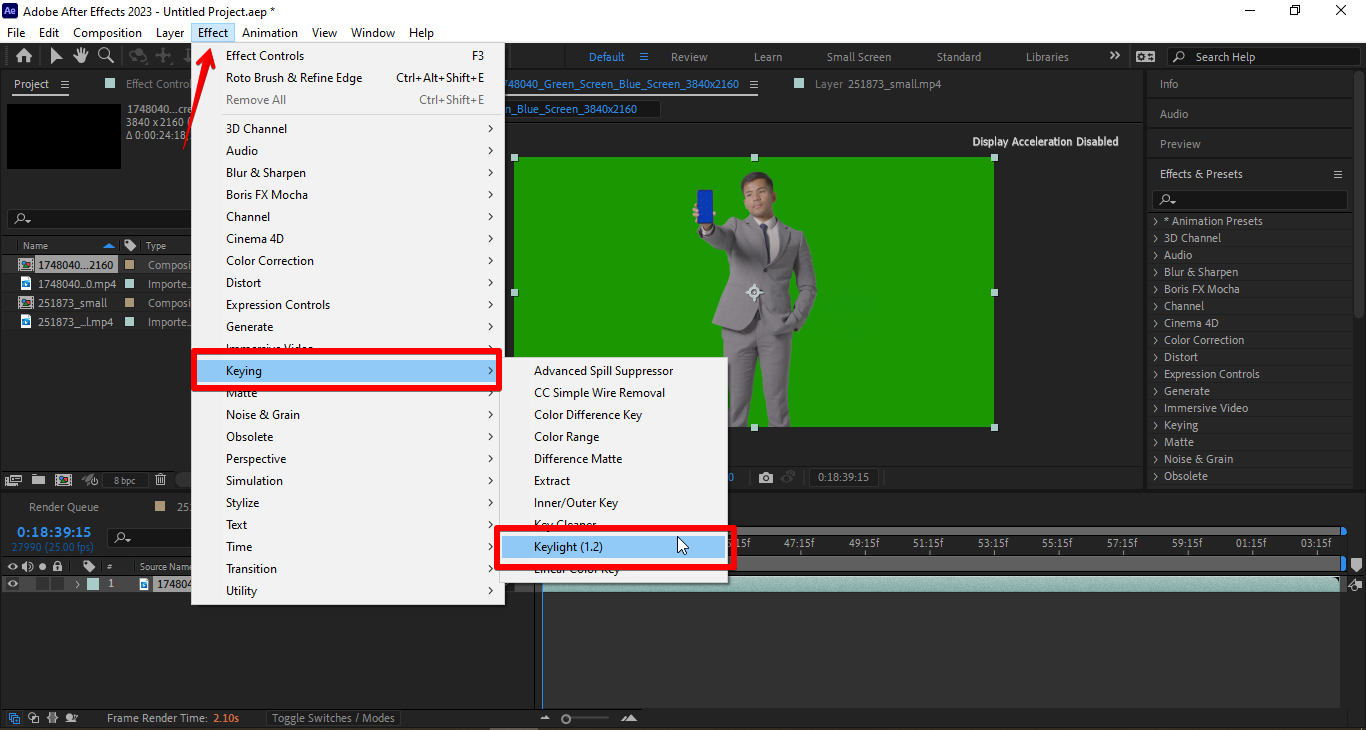Enable the Render Acceleration power toggle
Viewport: 1366px width, 730px height.
click(89, 480)
